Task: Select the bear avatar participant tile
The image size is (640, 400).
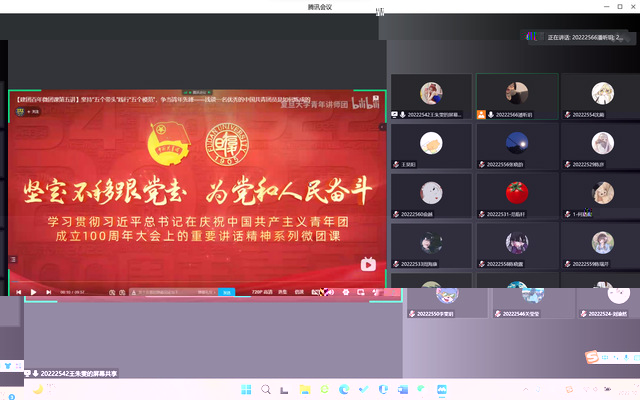Action: point(431,146)
